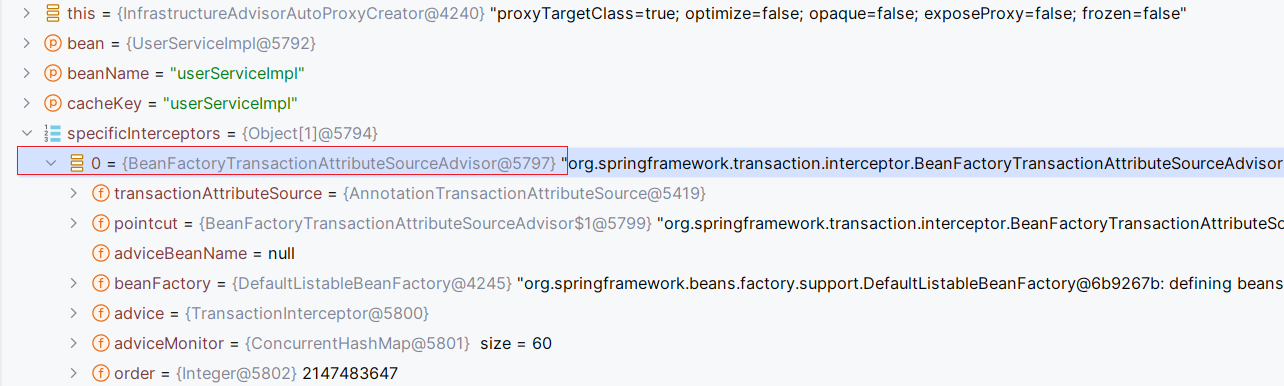Click the array icon for specificInterceptors
Viewport: 1284px width, 386px height.
[52, 133]
